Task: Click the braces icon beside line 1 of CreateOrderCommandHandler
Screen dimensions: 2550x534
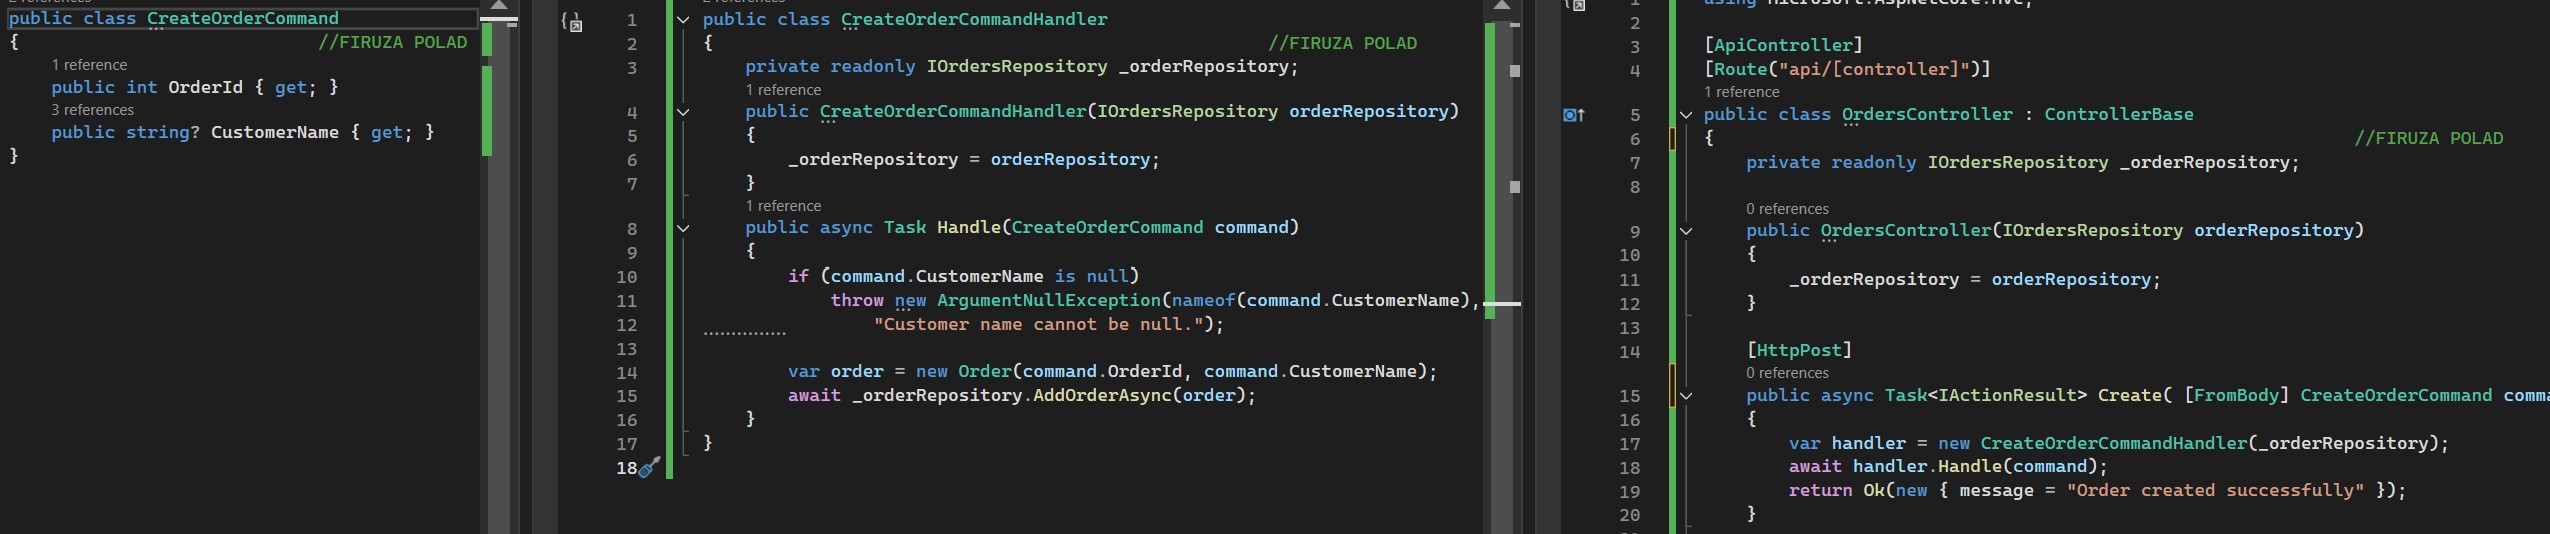Action: (x=572, y=21)
